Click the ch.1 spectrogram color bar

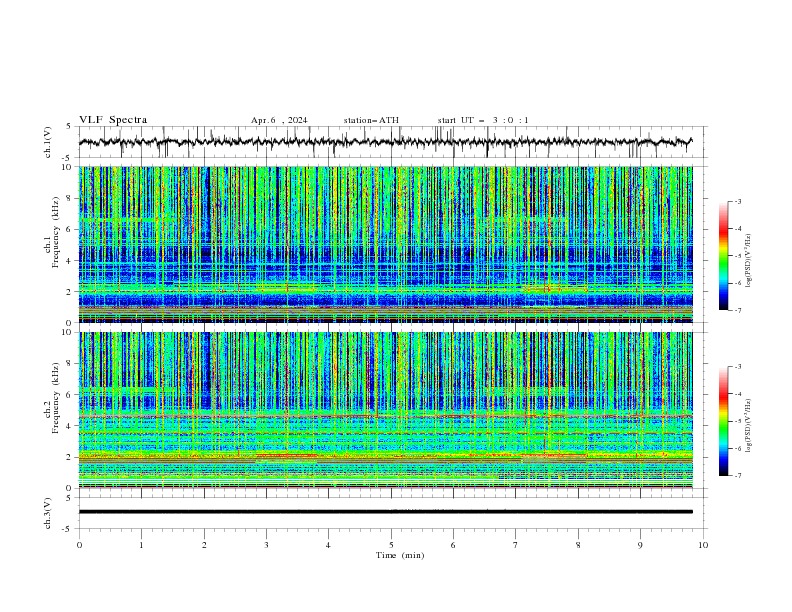tap(723, 256)
